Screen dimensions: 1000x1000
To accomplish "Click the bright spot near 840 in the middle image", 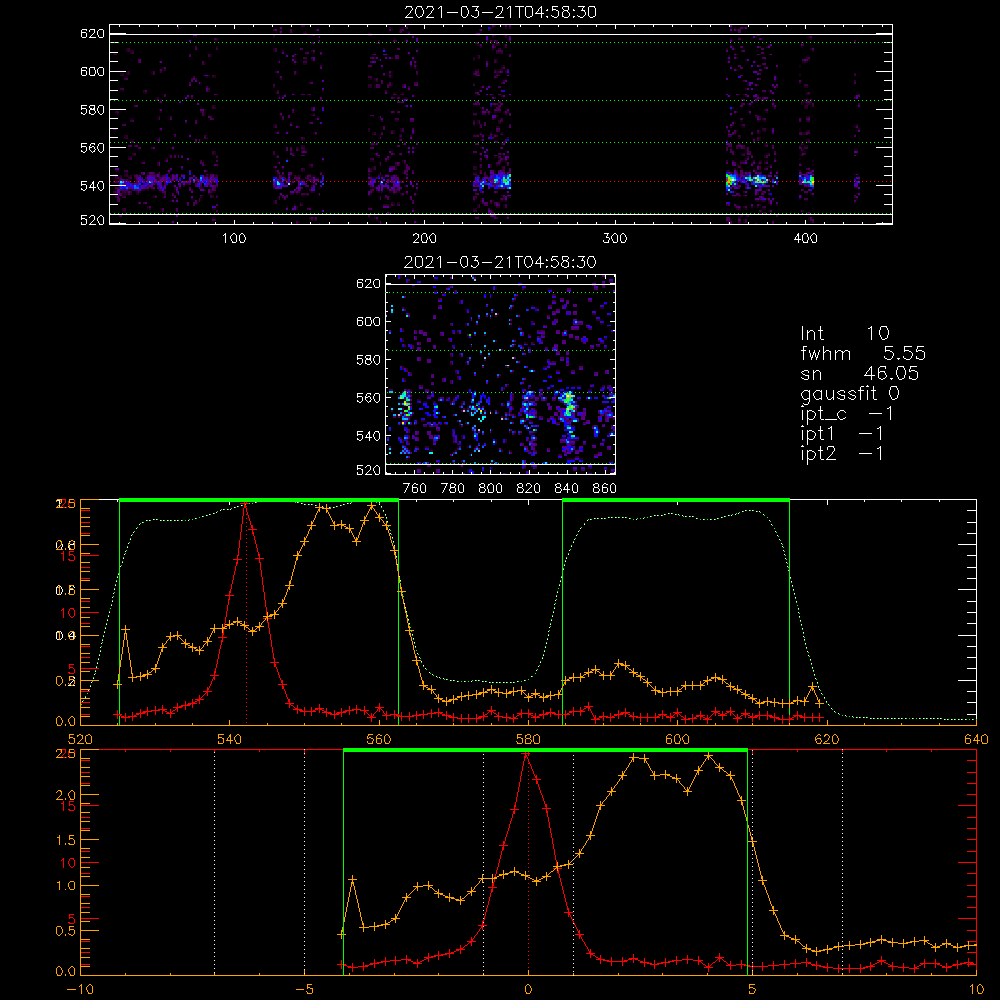I will pyautogui.click(x=568, y=406).
